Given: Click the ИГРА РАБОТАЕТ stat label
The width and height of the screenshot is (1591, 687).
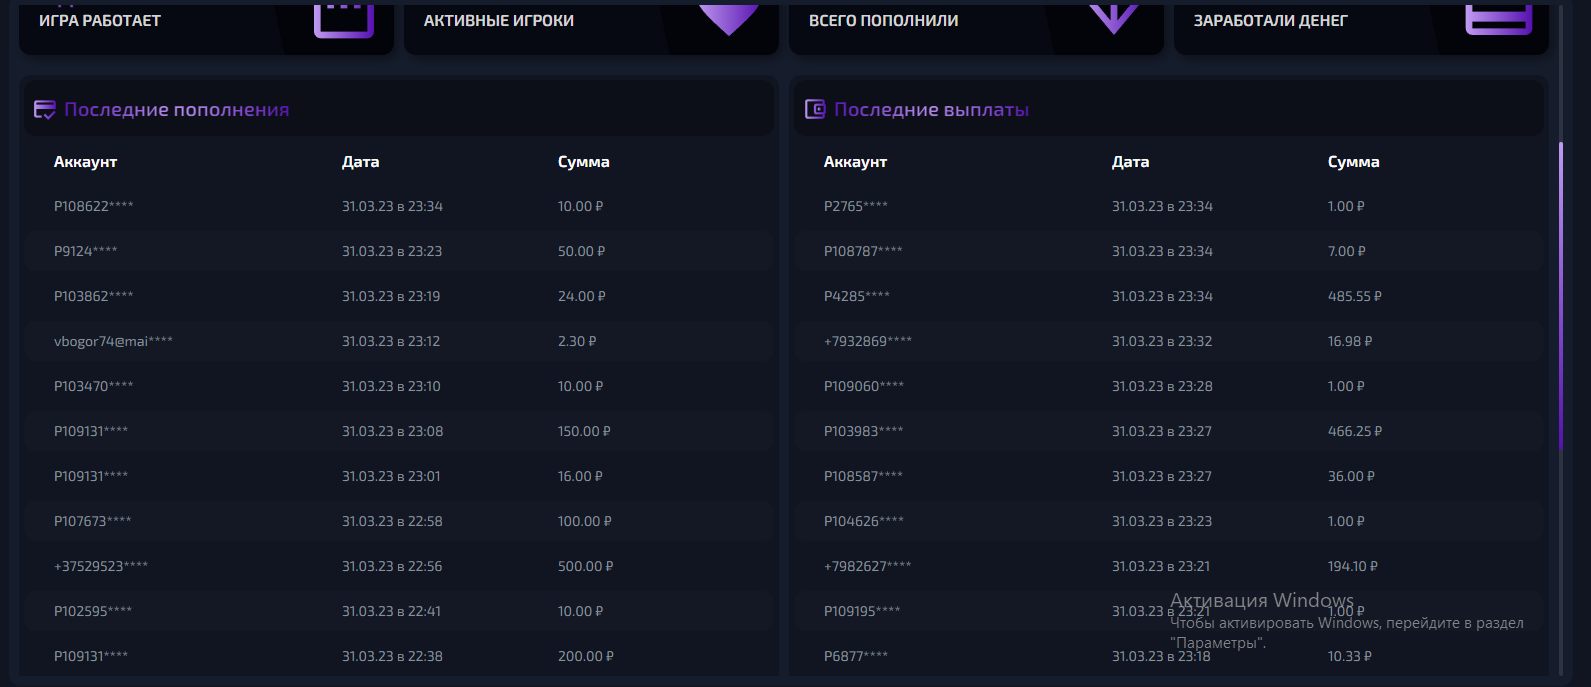Looking at the screenshot, I should [100, 21].
